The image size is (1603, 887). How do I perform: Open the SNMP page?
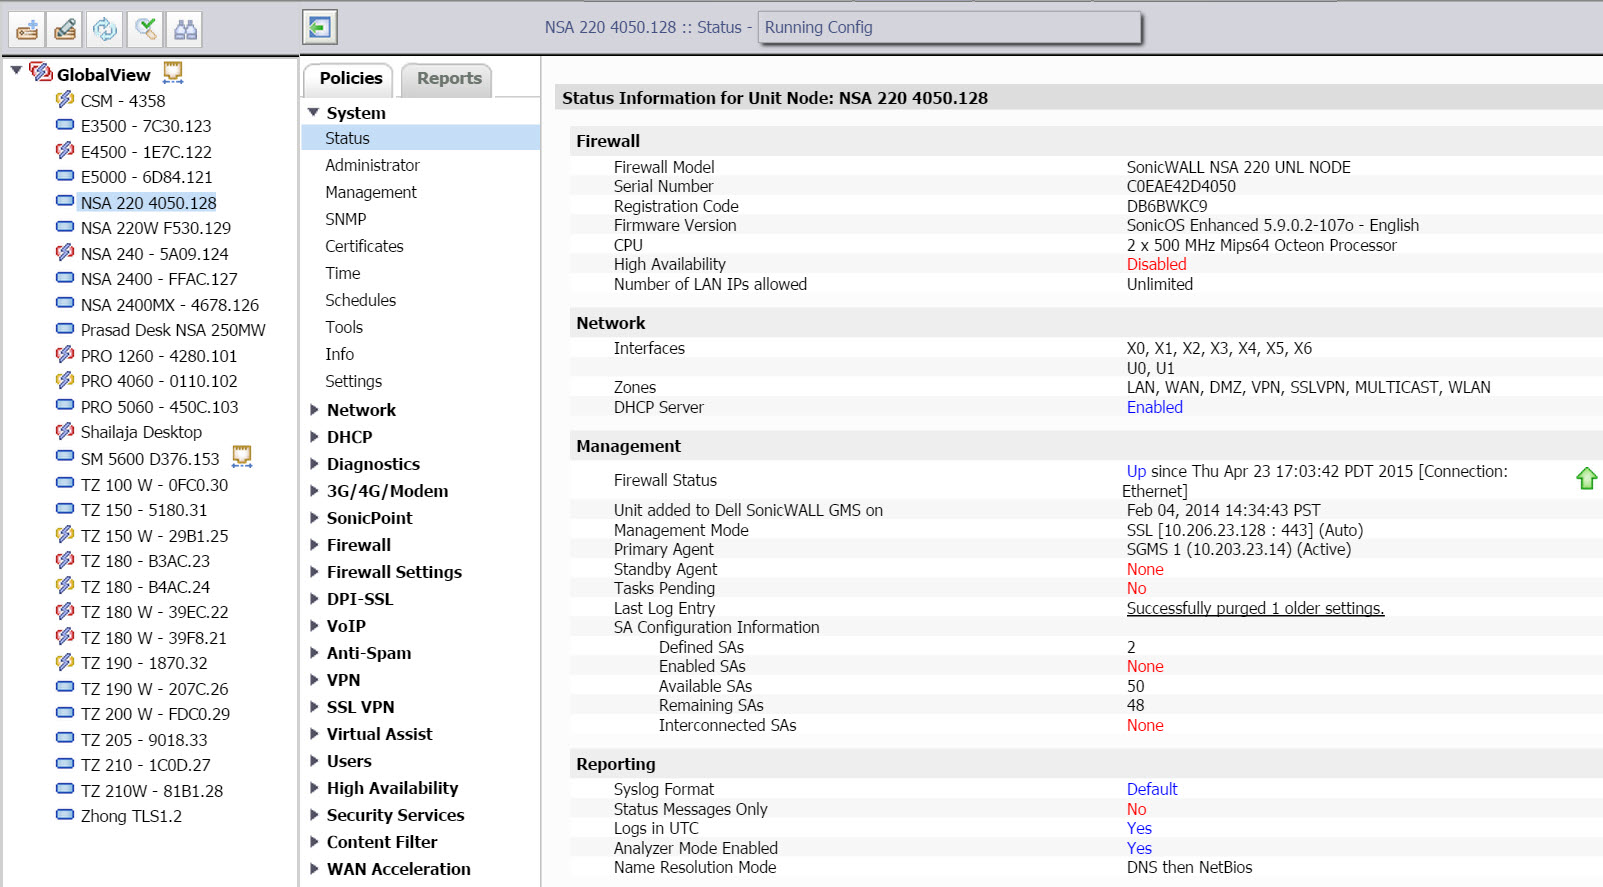point(346,219)
